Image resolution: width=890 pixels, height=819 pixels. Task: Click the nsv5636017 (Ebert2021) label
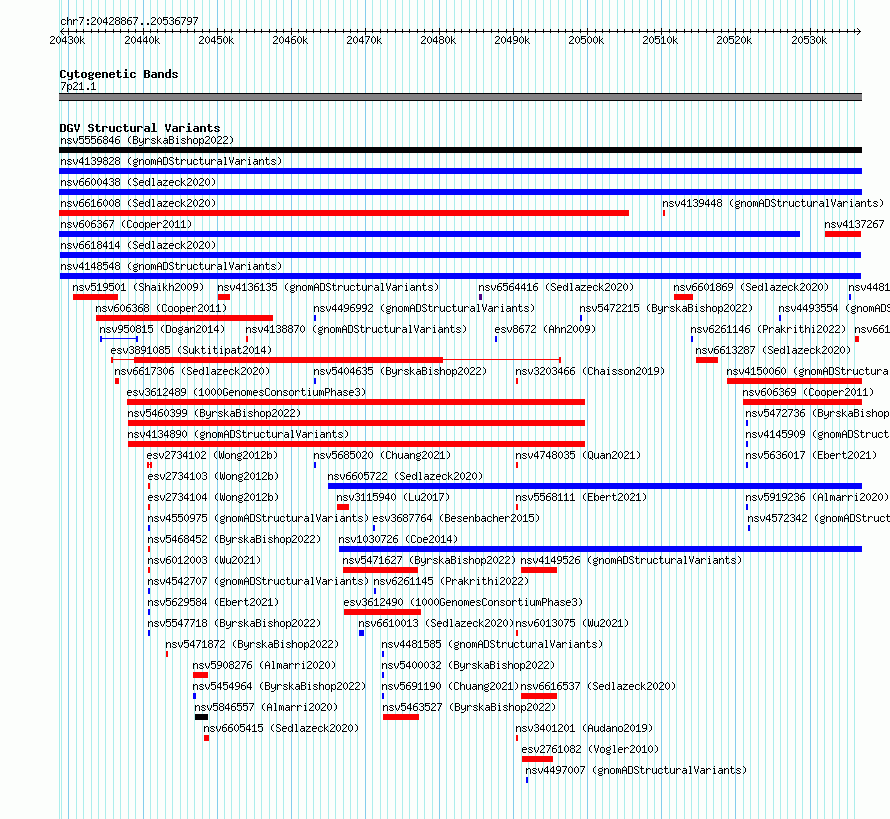[x=811, y=455]
